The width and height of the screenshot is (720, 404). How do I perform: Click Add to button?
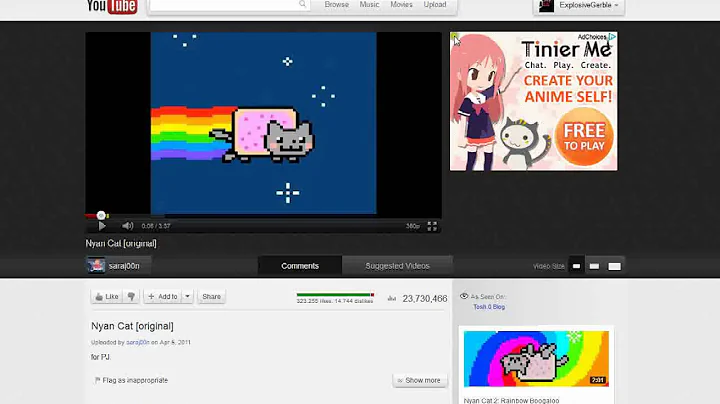(x=163, y=297)
